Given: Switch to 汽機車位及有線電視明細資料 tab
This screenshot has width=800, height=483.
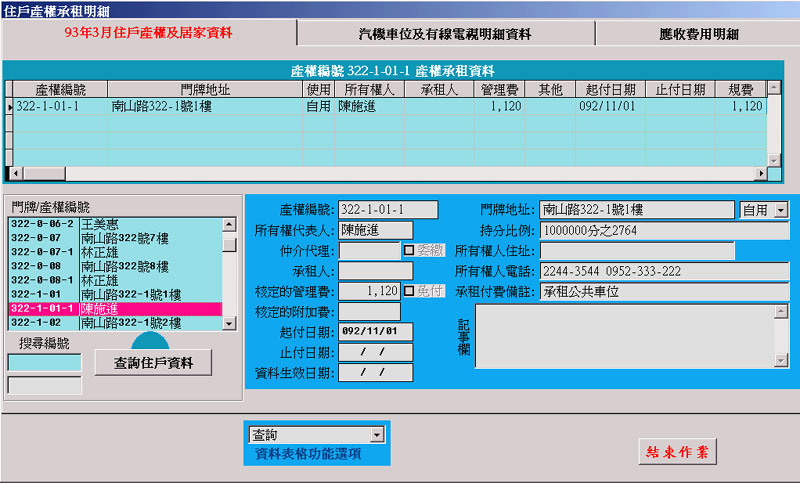Looking at the screenshot, I should tap(445, 34).
